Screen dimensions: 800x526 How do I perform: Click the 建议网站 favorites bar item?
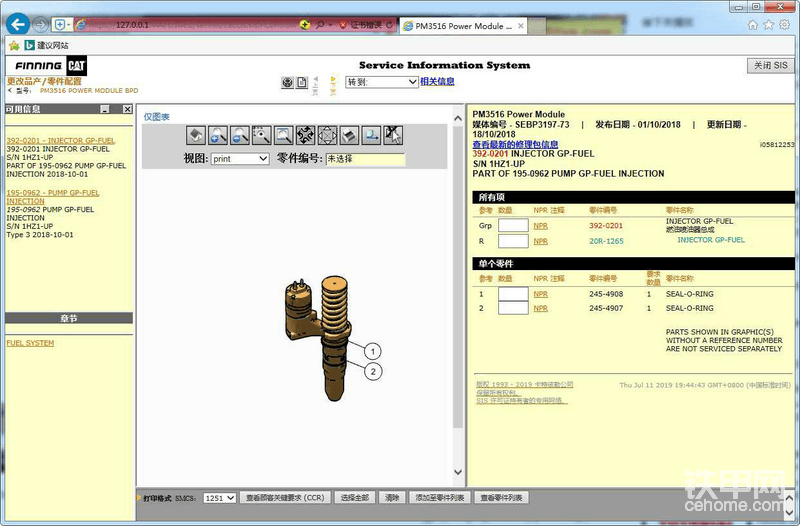(46, 45)
